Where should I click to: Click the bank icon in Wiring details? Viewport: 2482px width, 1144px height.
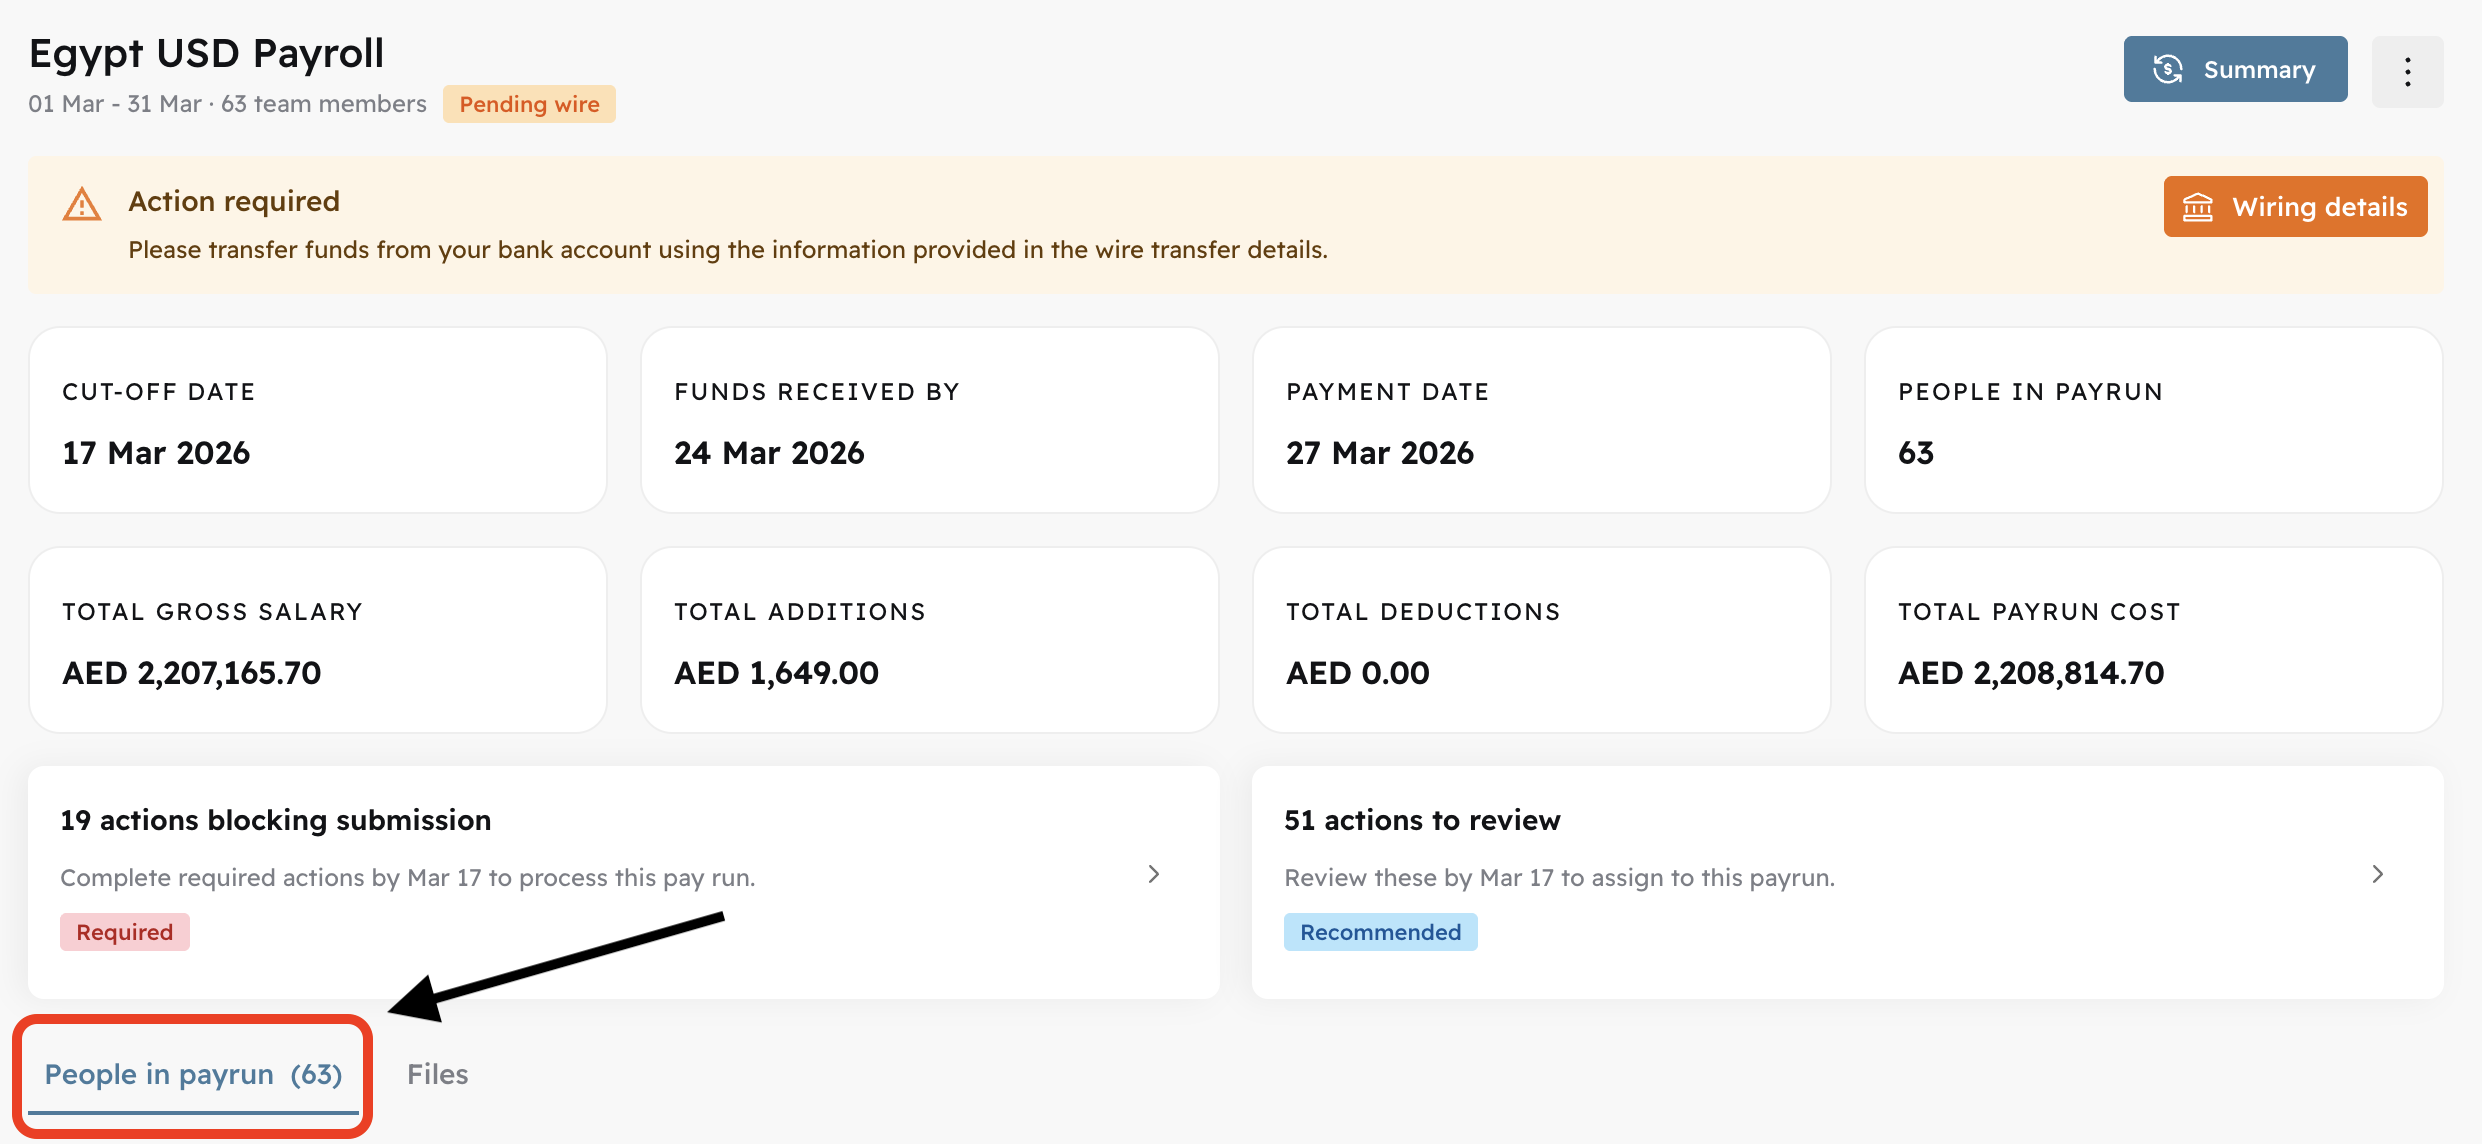click(x=2197, y=207)
